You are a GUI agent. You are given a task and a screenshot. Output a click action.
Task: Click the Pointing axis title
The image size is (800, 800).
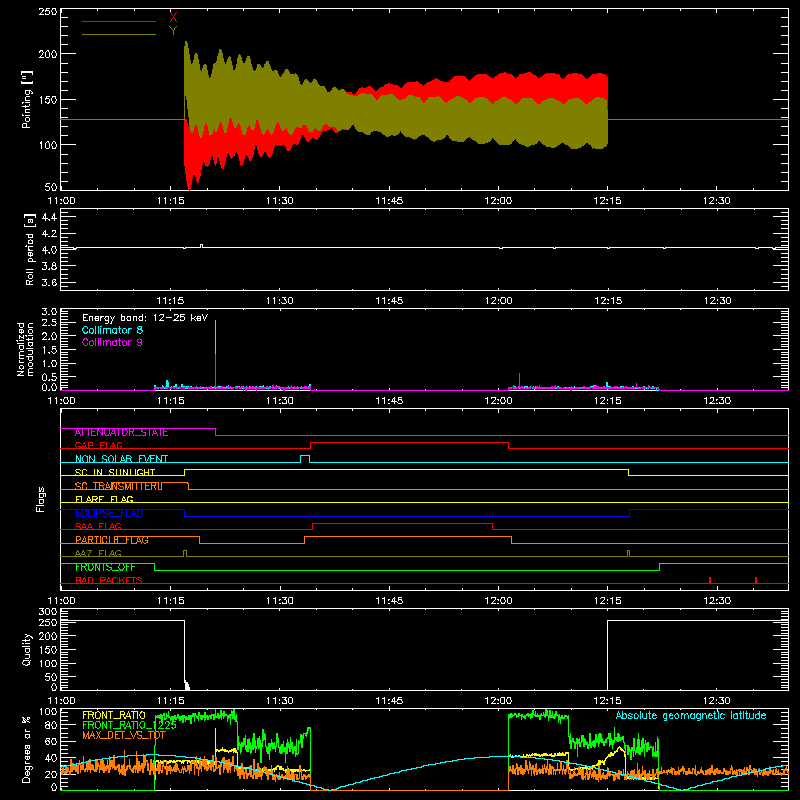27,99
